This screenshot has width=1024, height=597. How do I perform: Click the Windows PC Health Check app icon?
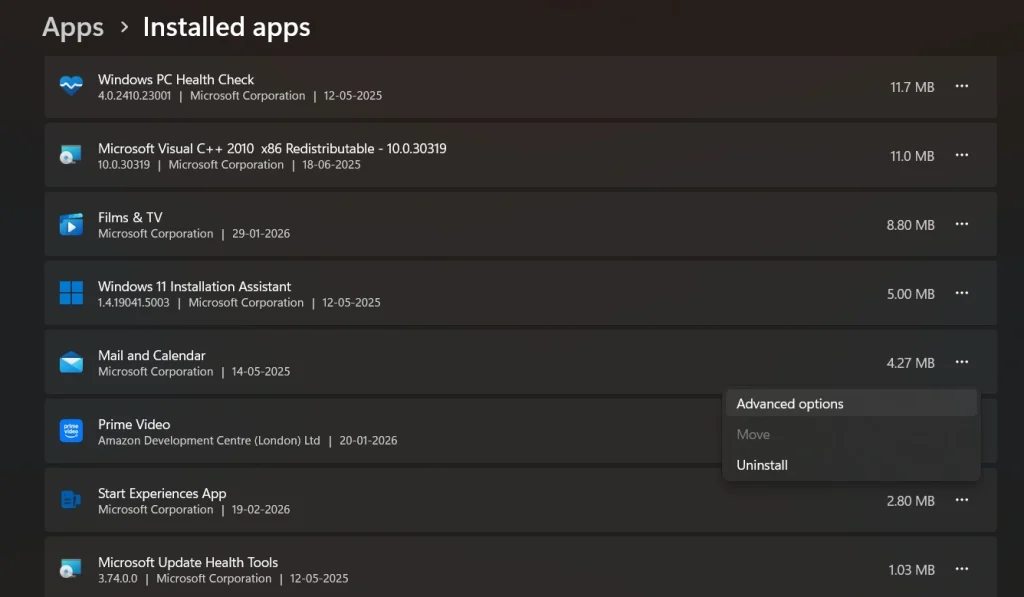(x=70, y=86)
